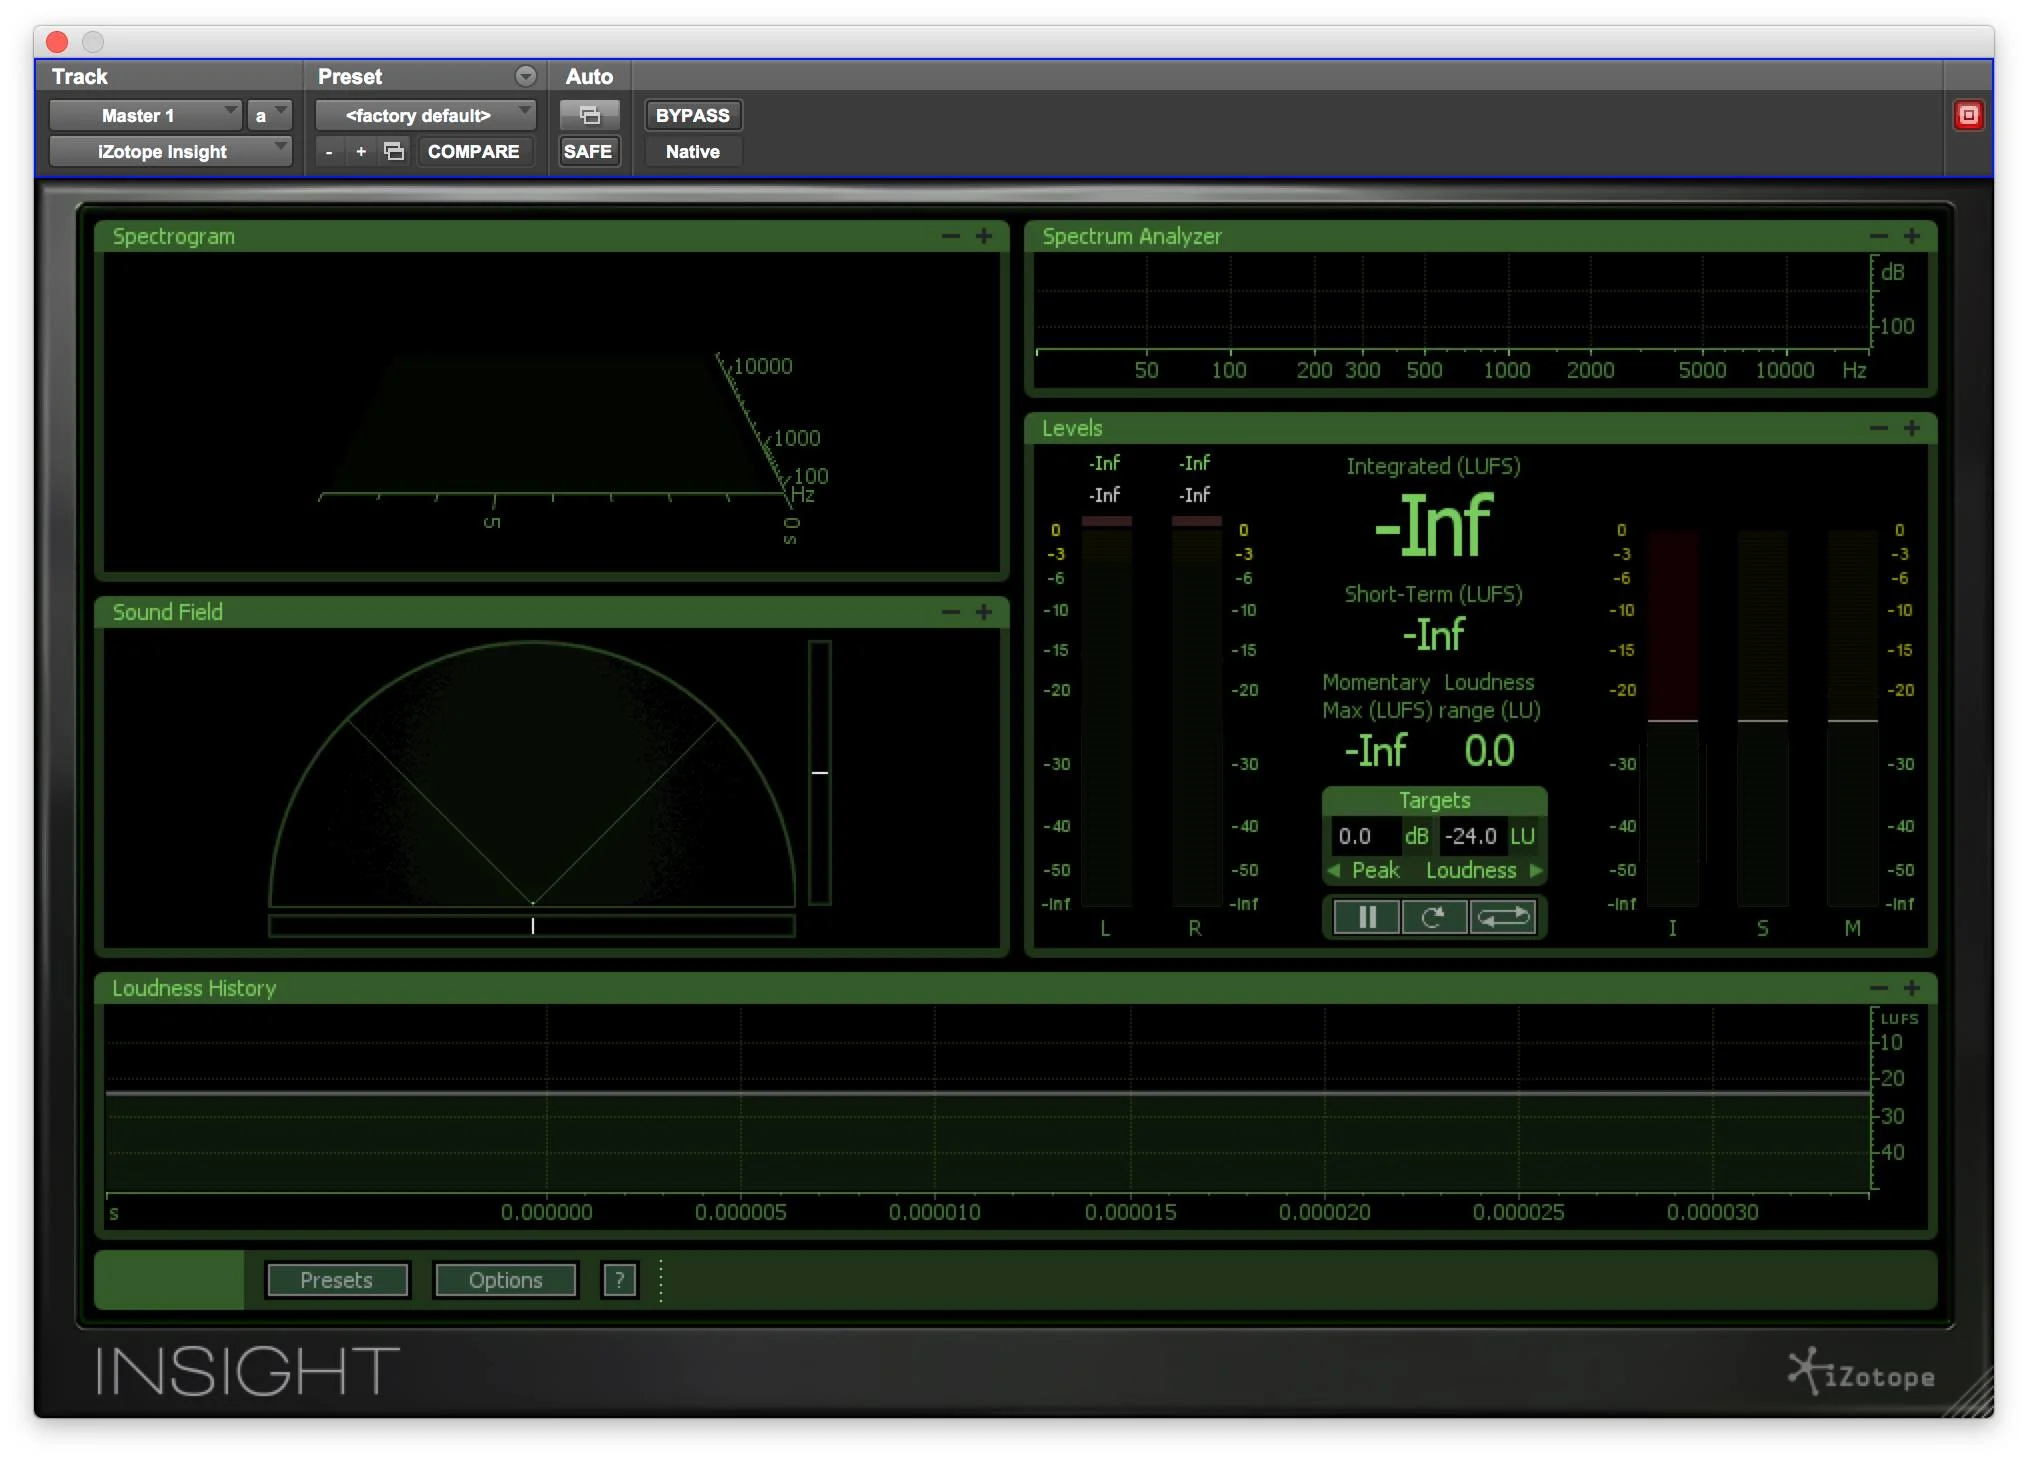The width and height of the screenshot is (2028, 1460).
Task: Click the reset meters icon
Action: point(1433,917)
